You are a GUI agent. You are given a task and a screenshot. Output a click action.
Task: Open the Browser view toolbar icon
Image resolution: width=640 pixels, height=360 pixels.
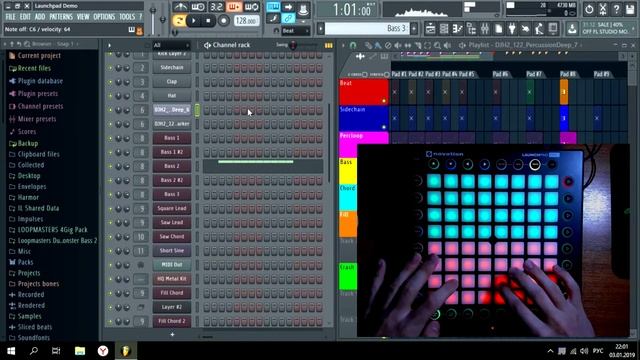[471, 29]
